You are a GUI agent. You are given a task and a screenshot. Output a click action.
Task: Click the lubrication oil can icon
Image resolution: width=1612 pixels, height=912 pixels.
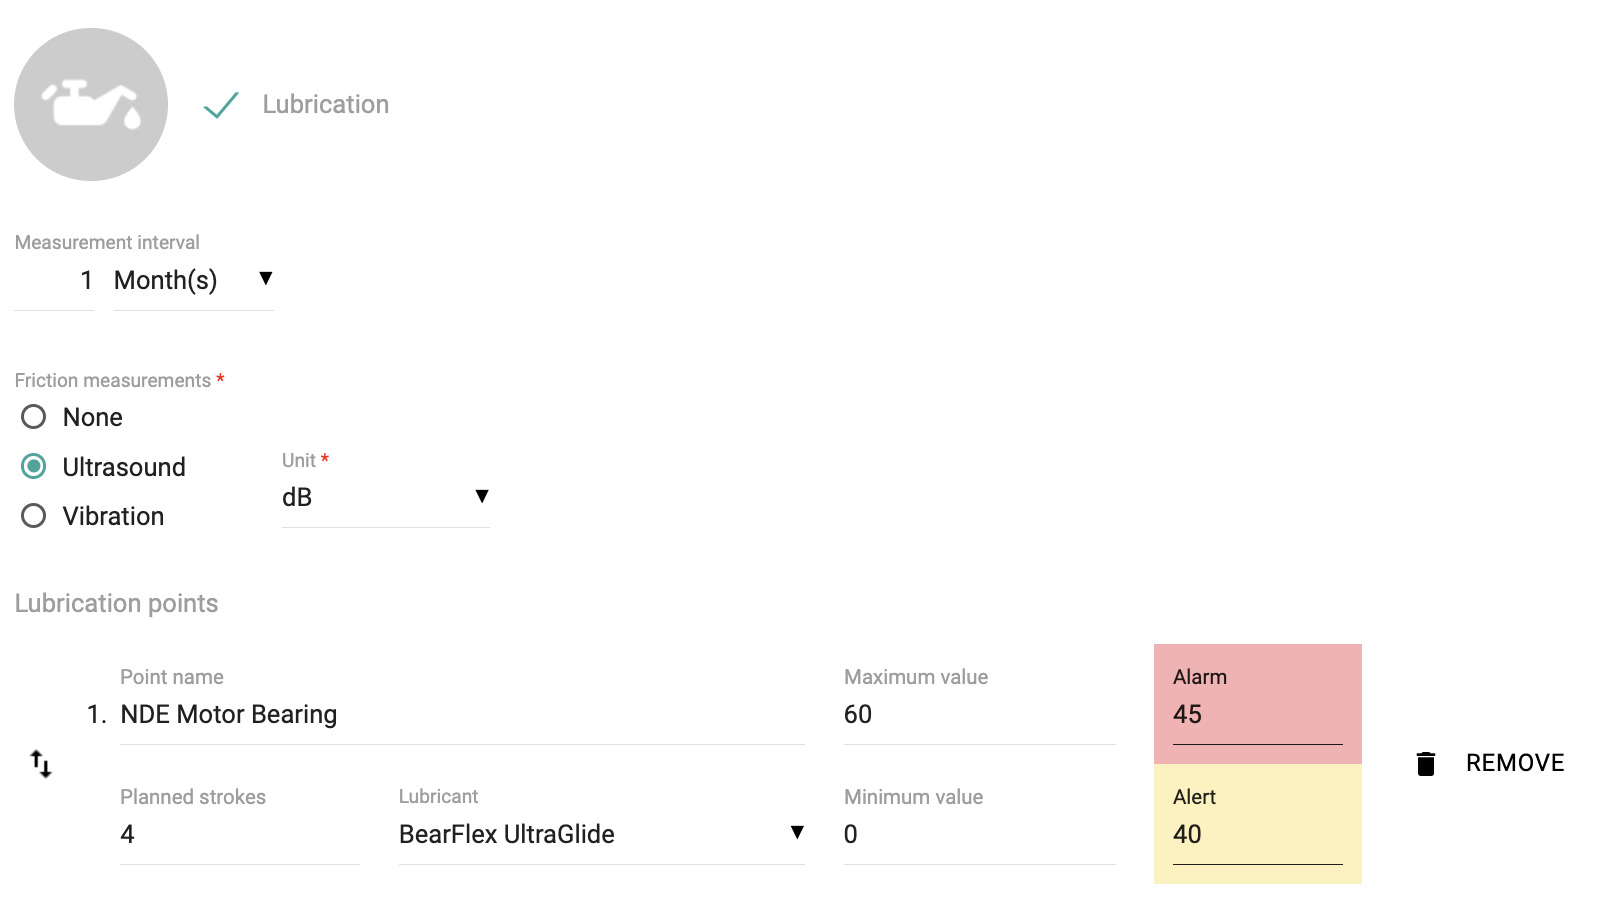[91, 105]
